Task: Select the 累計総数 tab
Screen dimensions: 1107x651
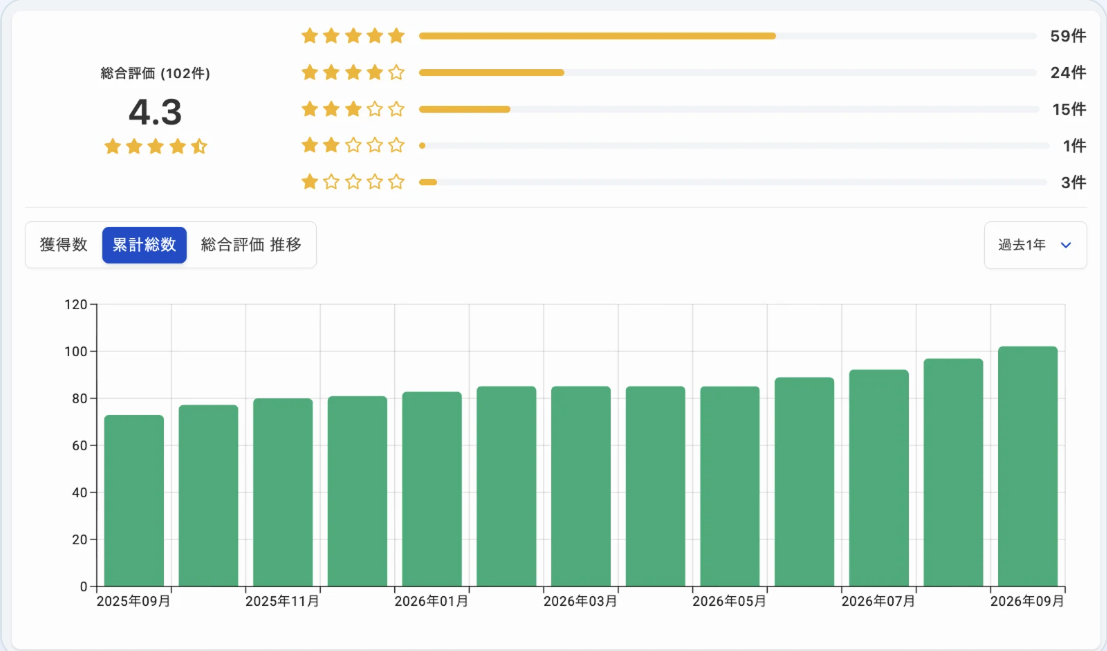Action: coord(144,245)
